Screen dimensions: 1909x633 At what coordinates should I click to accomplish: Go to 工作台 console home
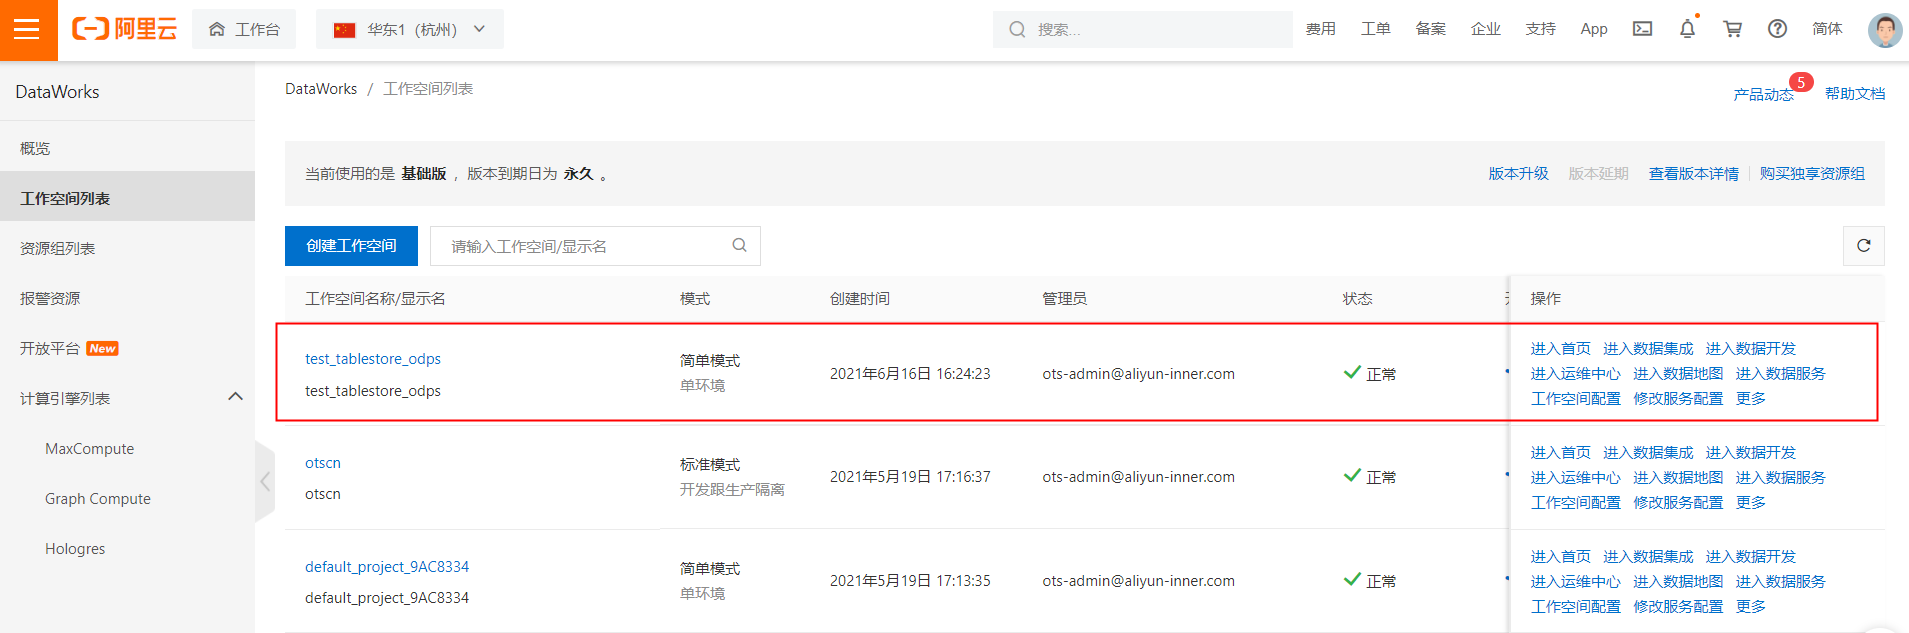click(244, 30)
